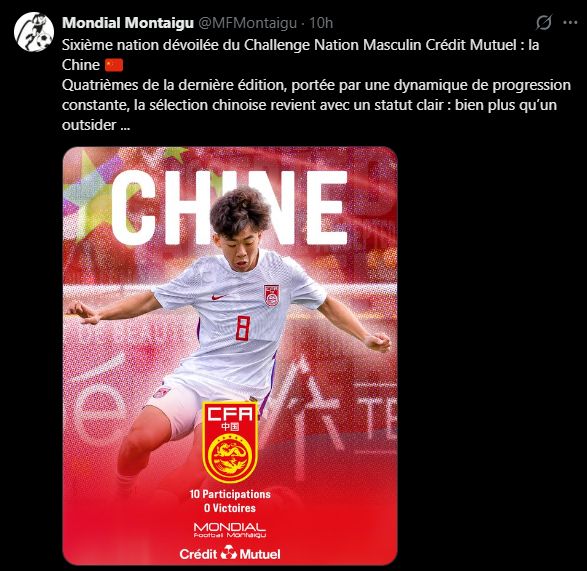Expand the truncated text after outsider
Screen dimensions: 587x571
[125, 125]
